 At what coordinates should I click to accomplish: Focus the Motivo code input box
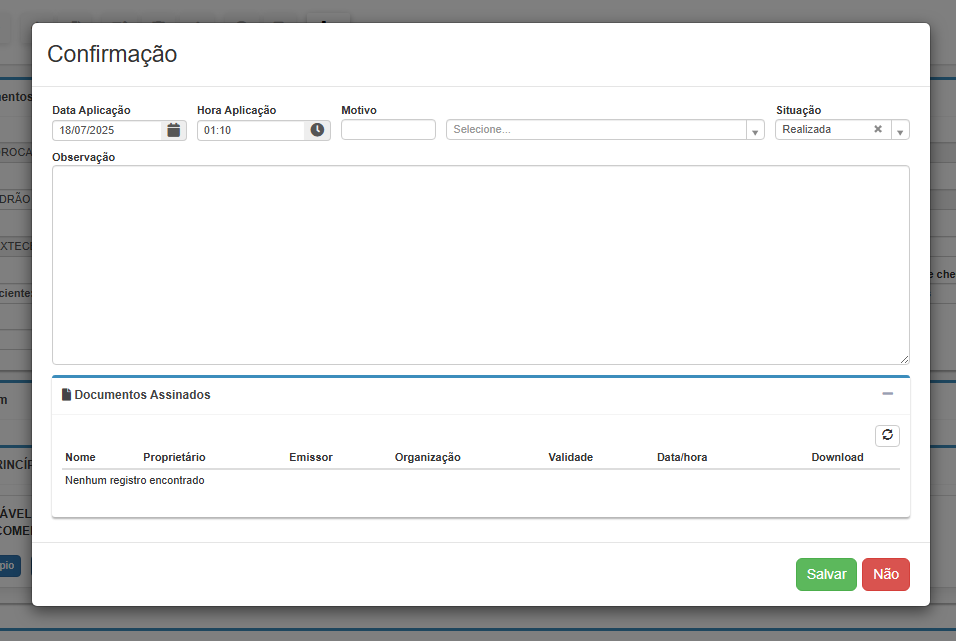click(388, 130)
